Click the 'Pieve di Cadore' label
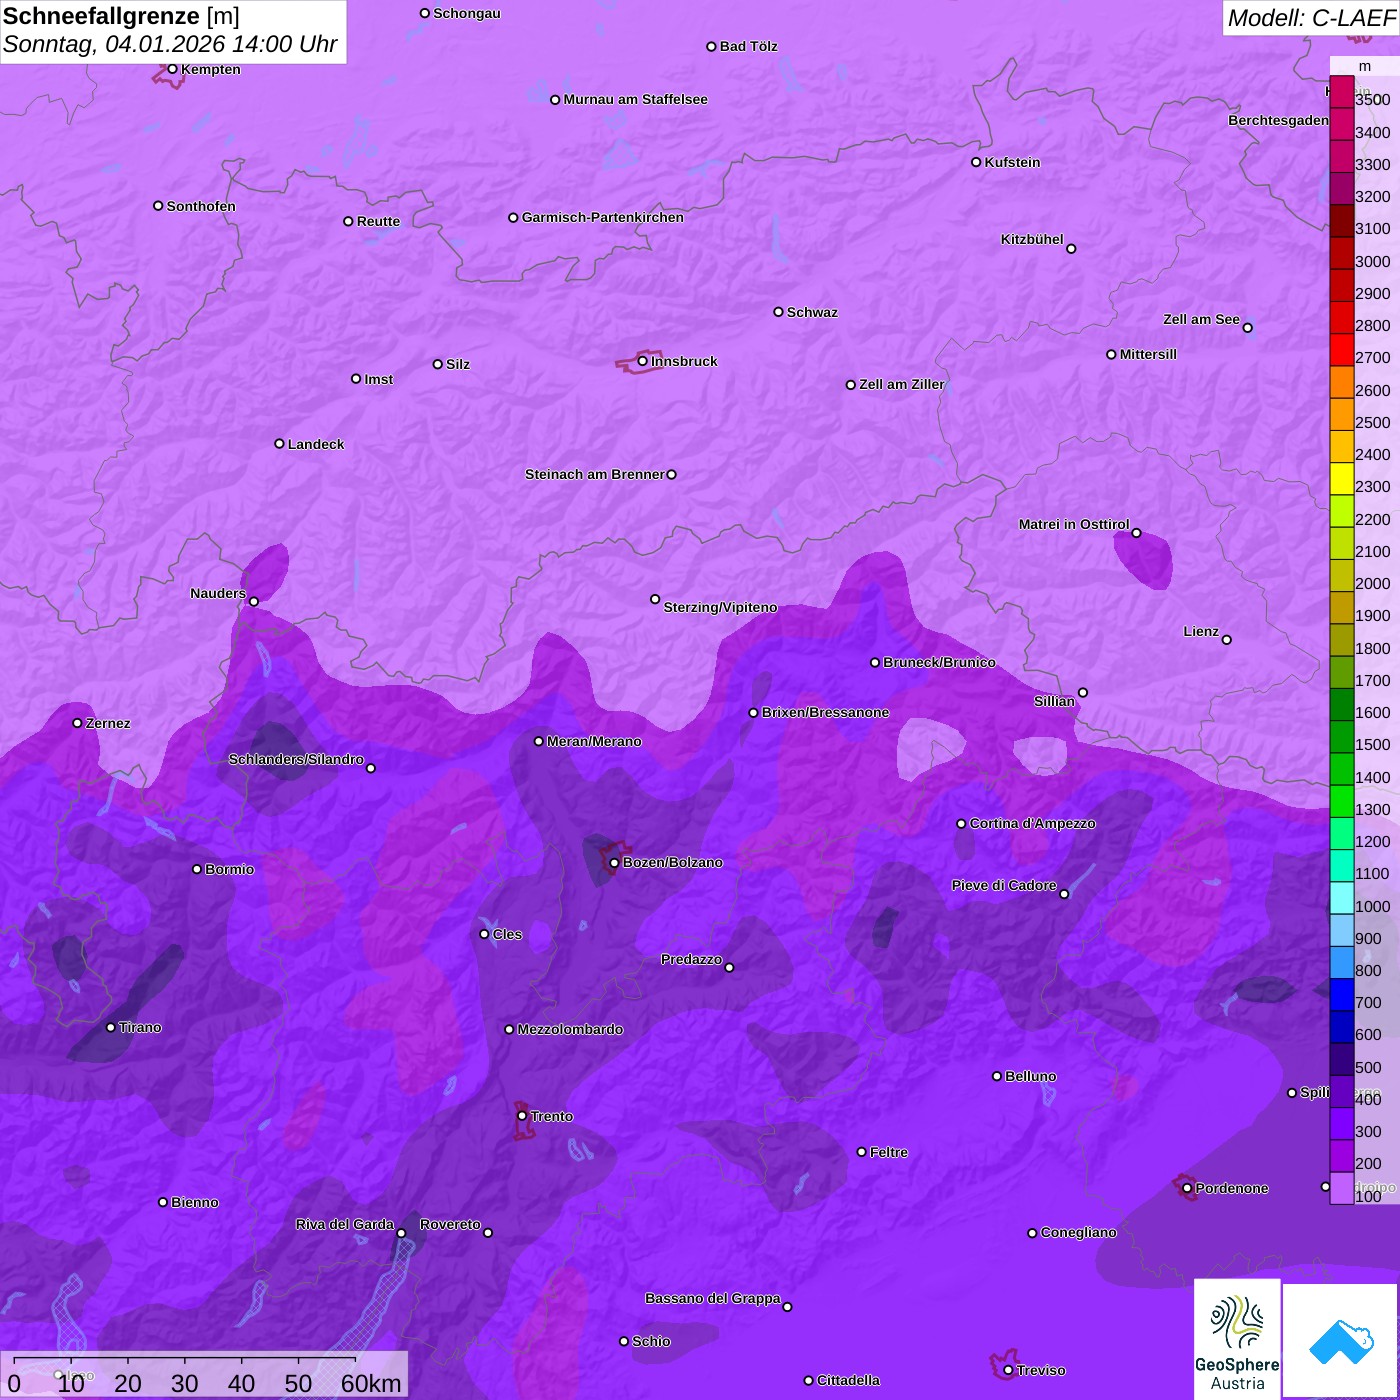 1004,885
